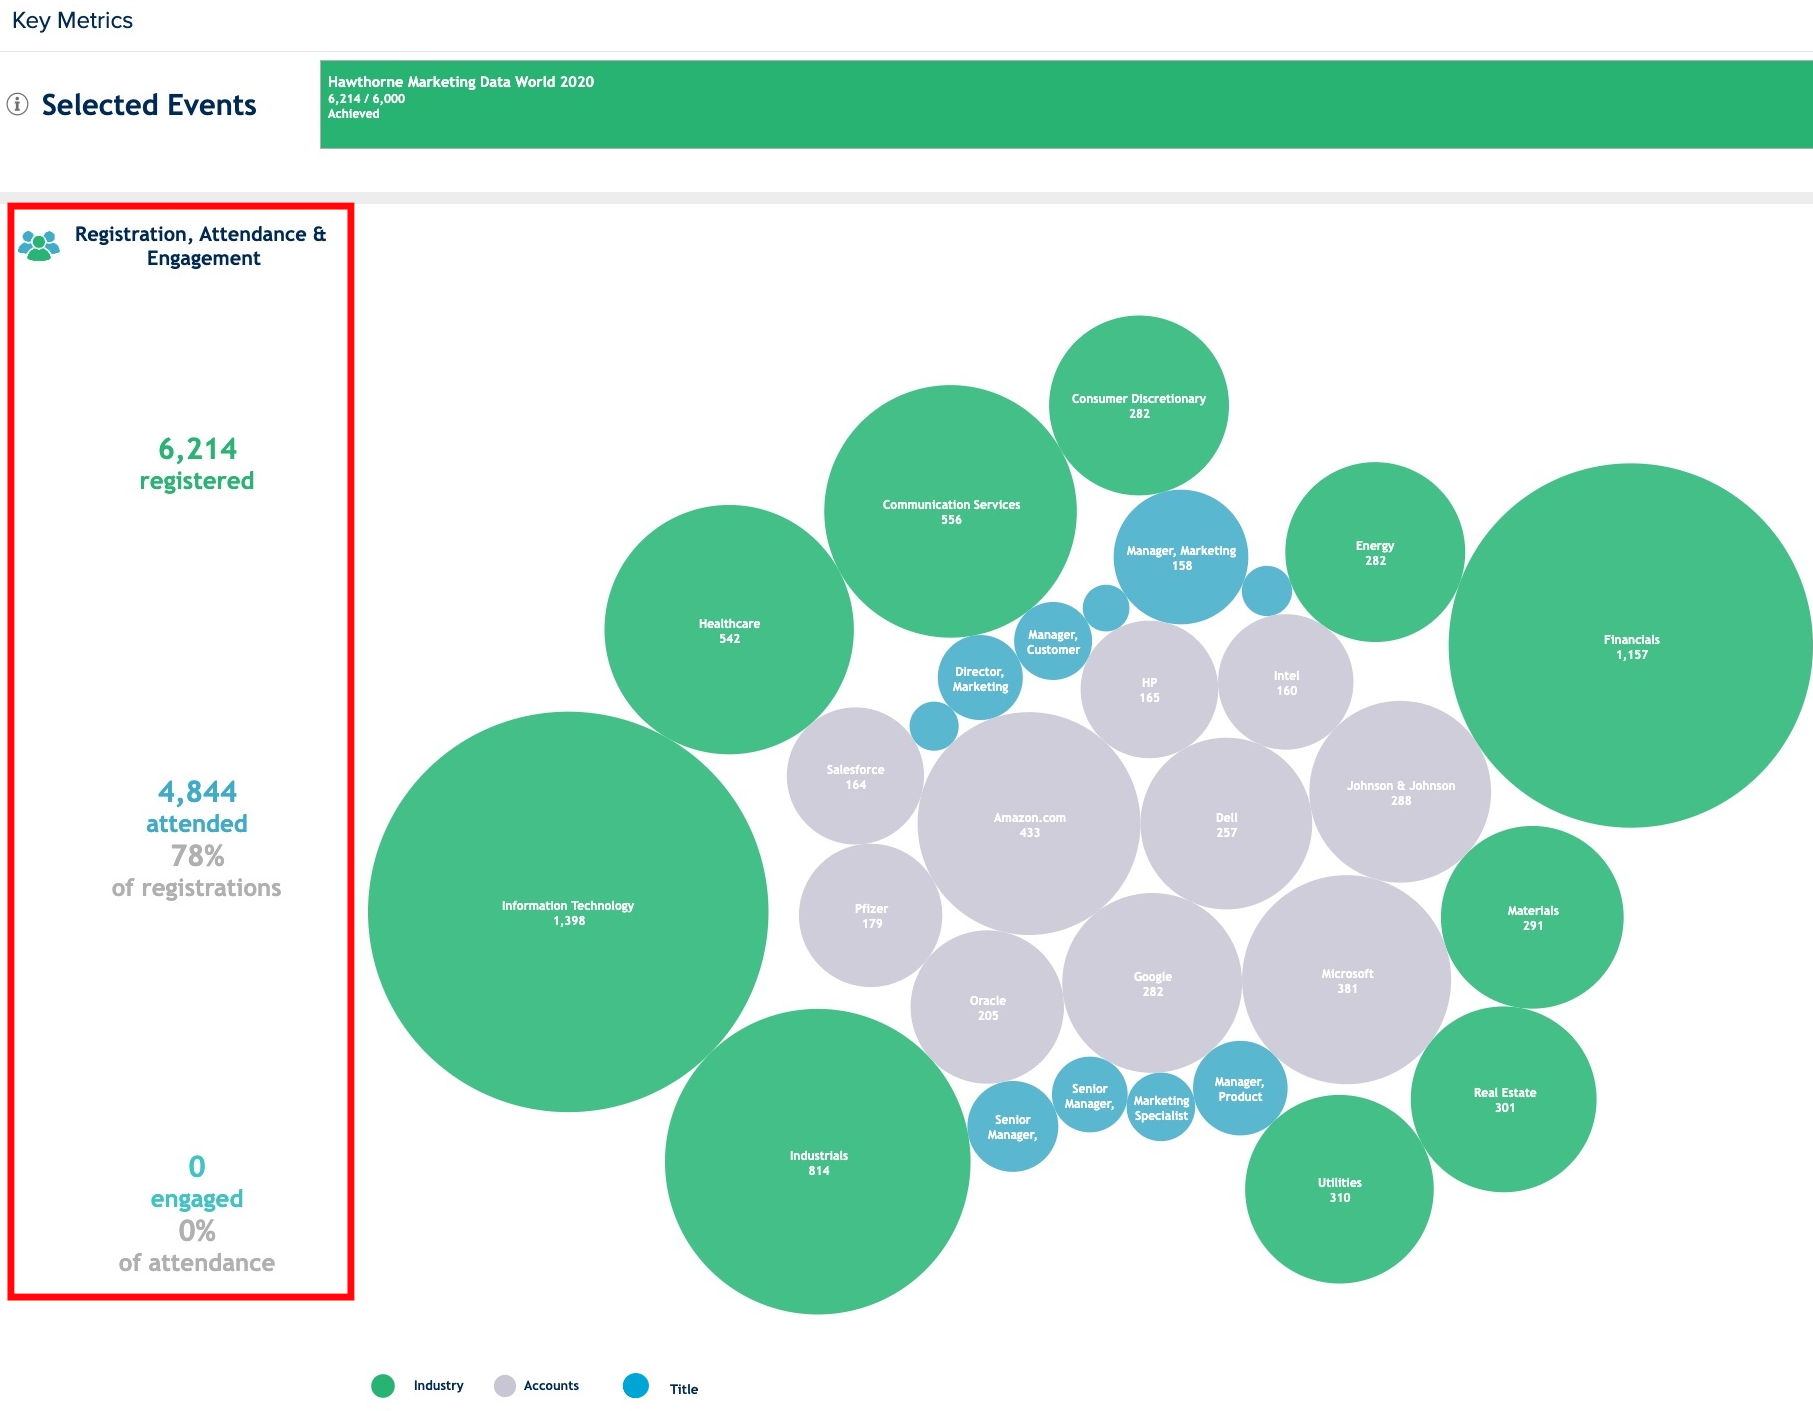Click the Manager, Customer title bubble
The height and width of the screenshot is (1411, 1813).
(1053, 641)
